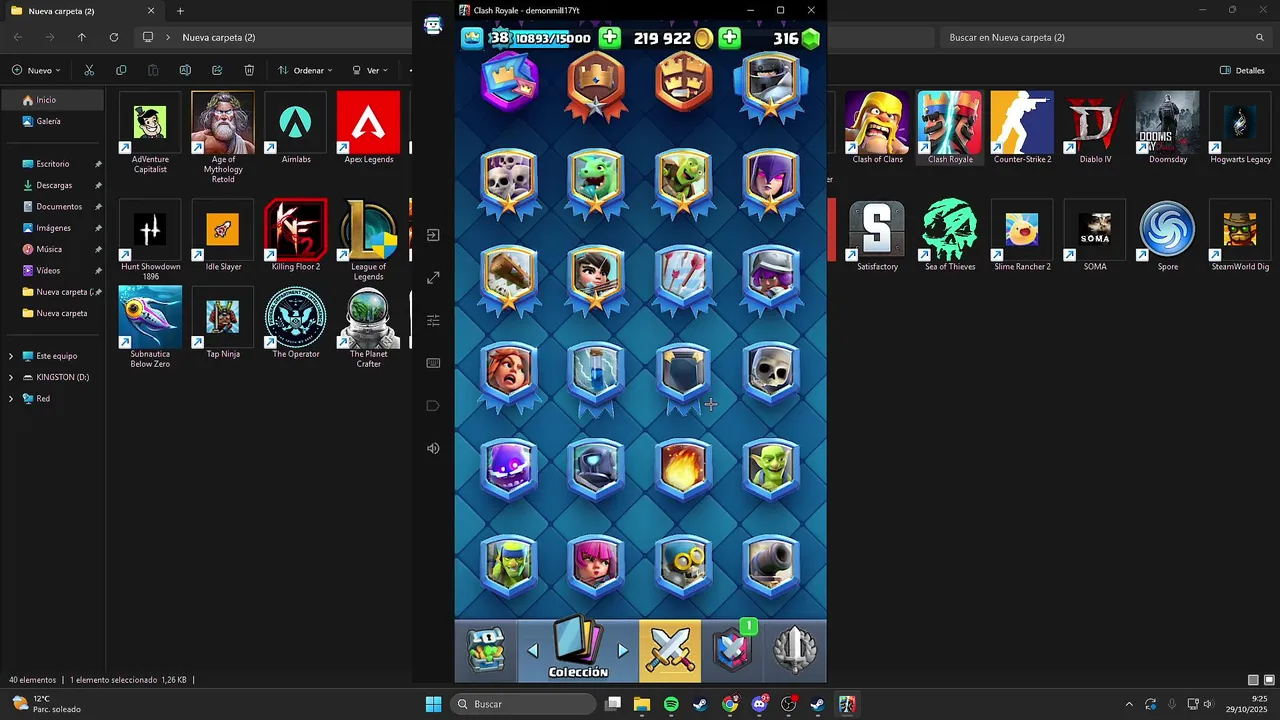Open new Explorer tab plus button

pos(180,11)
